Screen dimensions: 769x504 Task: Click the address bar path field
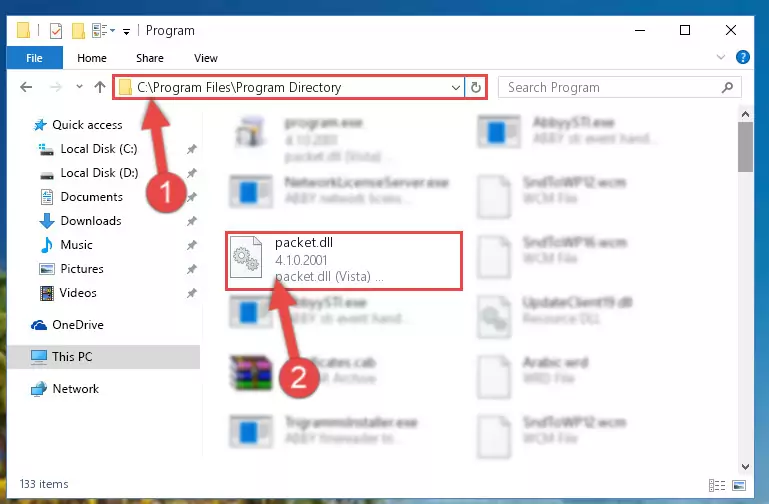pyautogui.click(x=289, y=87)
